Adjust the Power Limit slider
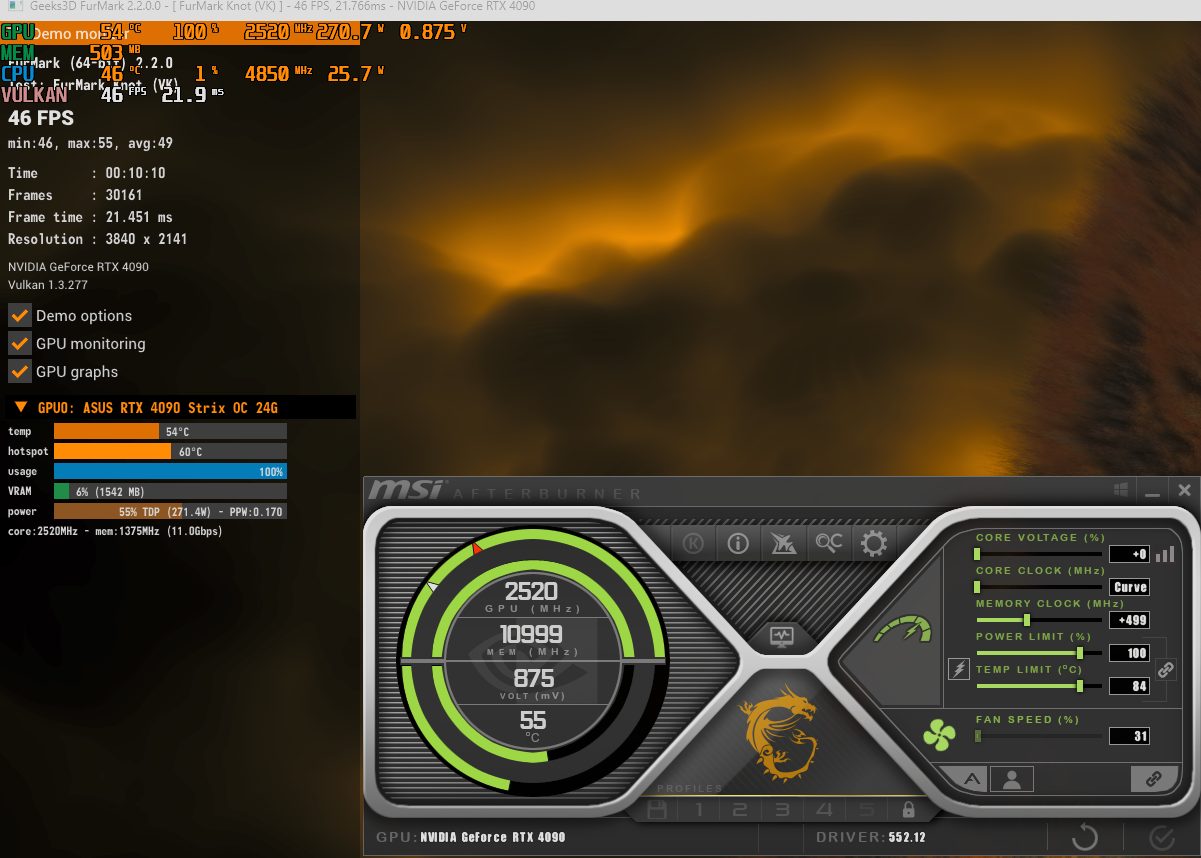Screen dimensions: 1201x858 point(1039,653)
